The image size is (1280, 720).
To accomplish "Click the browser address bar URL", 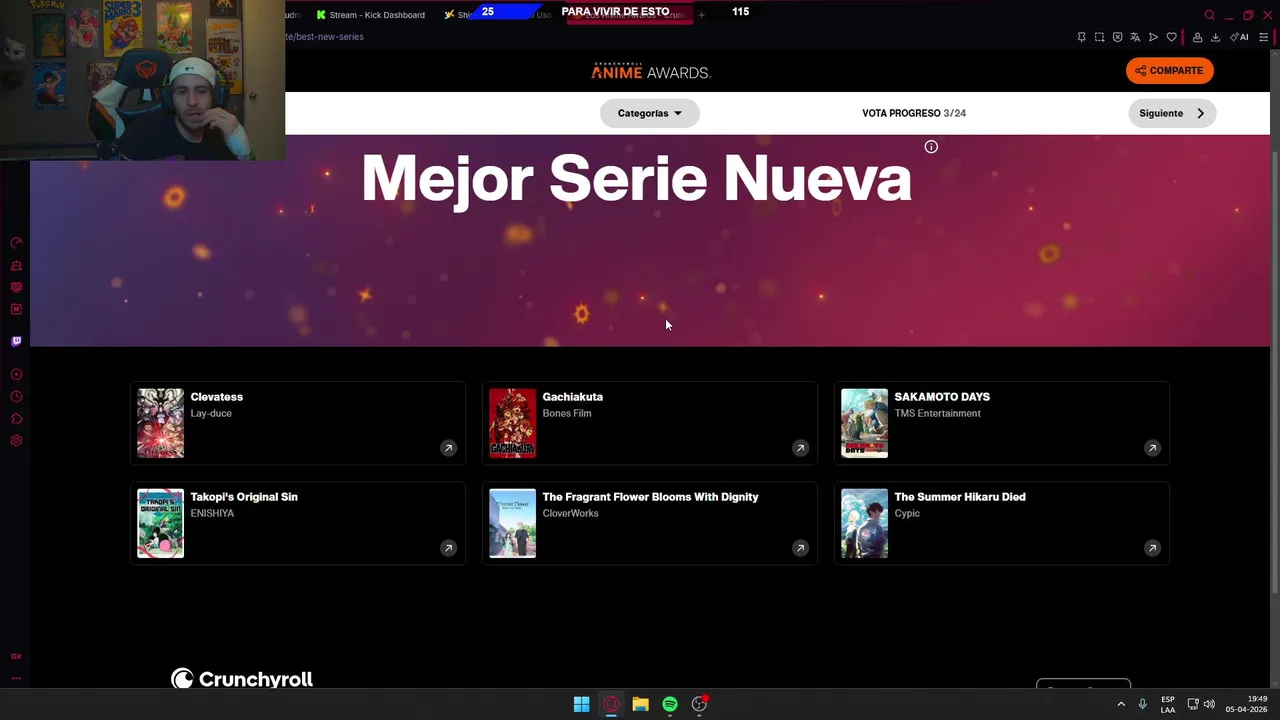I will click(325, 37).
